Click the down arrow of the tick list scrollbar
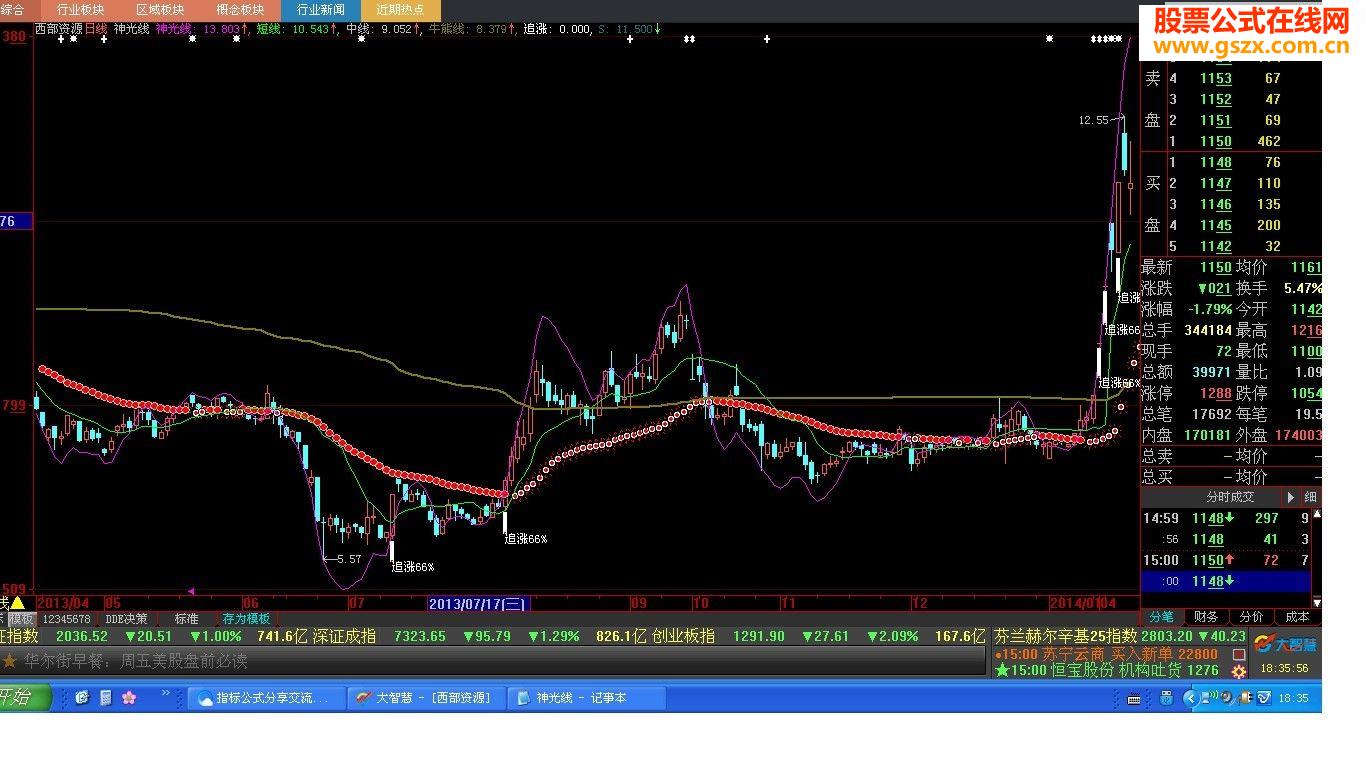Screen dimensions: 1366x768 [1317, 603]
